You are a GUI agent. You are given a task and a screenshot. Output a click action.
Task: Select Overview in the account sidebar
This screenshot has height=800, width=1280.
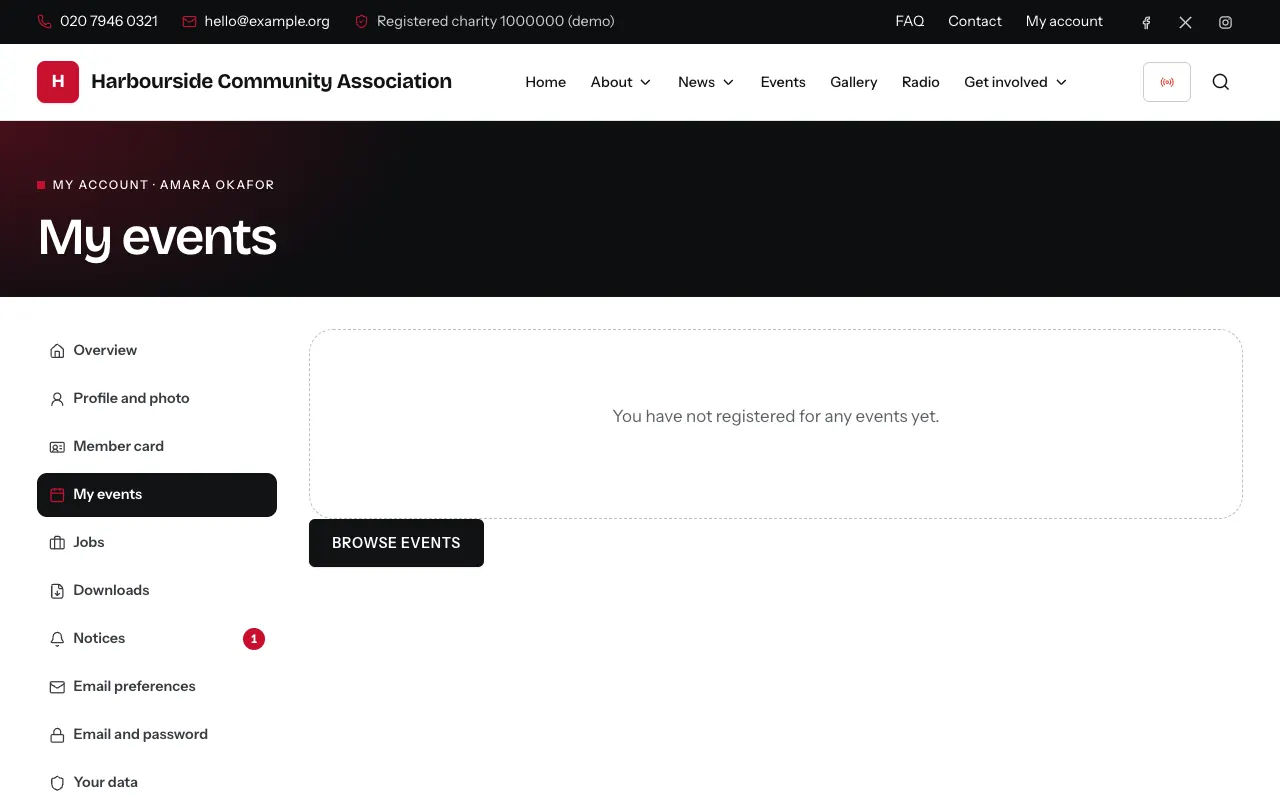[157, 351]
